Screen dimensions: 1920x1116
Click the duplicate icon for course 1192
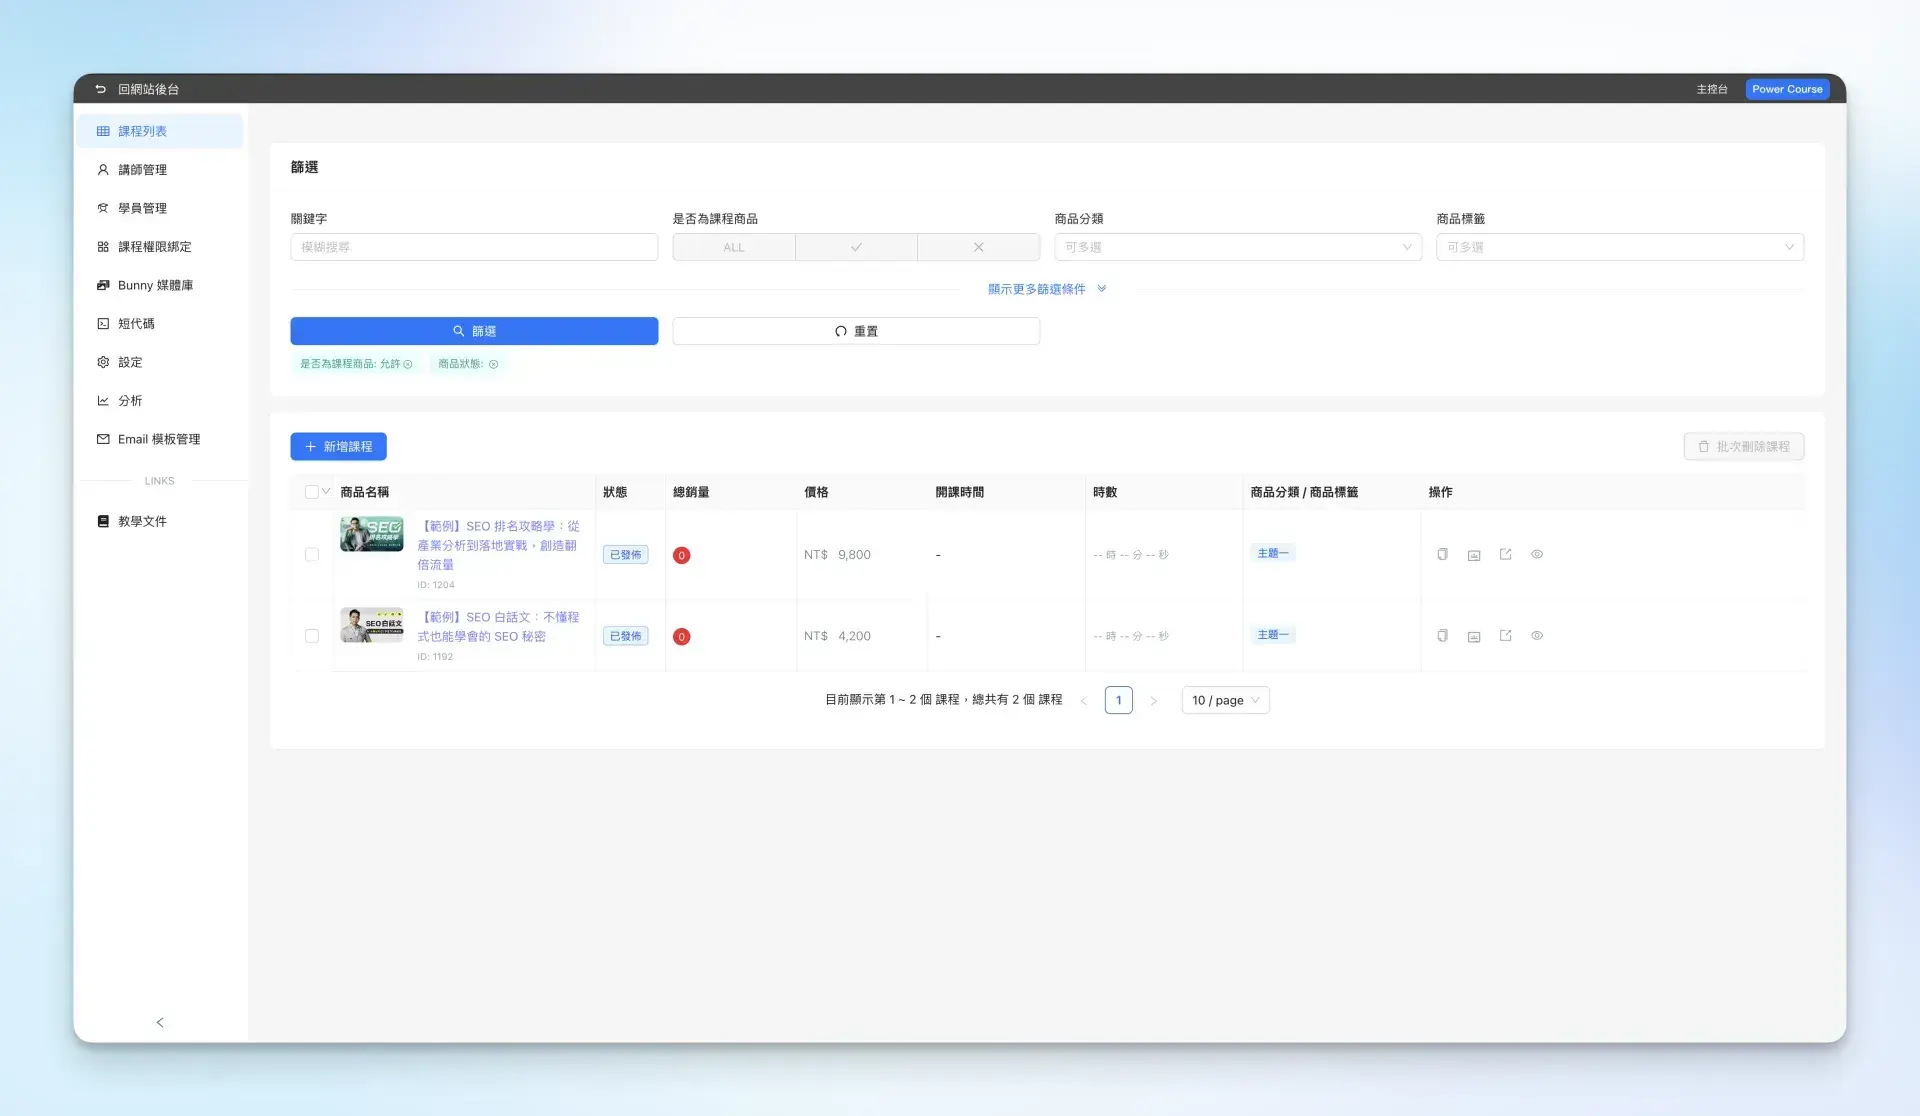[1442, 636]
